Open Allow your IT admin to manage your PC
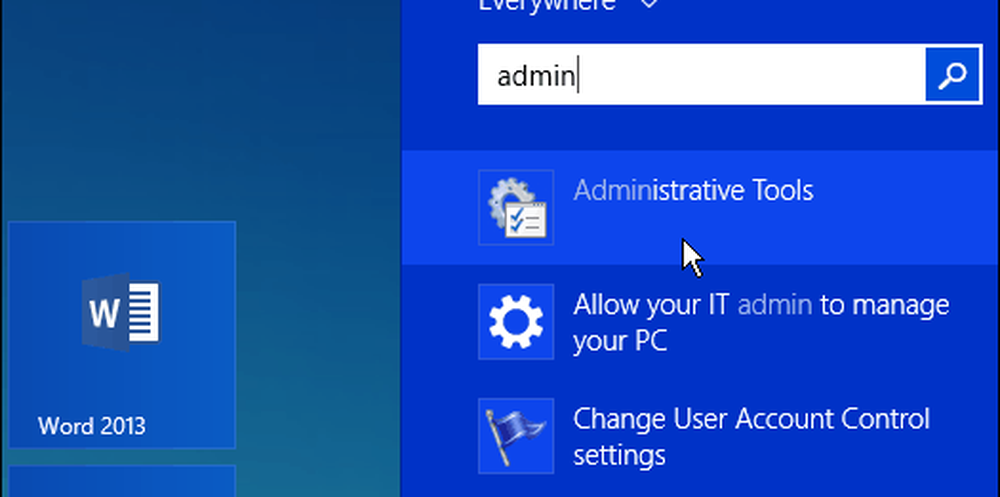Screen dimensions: 1000x497 700,322
